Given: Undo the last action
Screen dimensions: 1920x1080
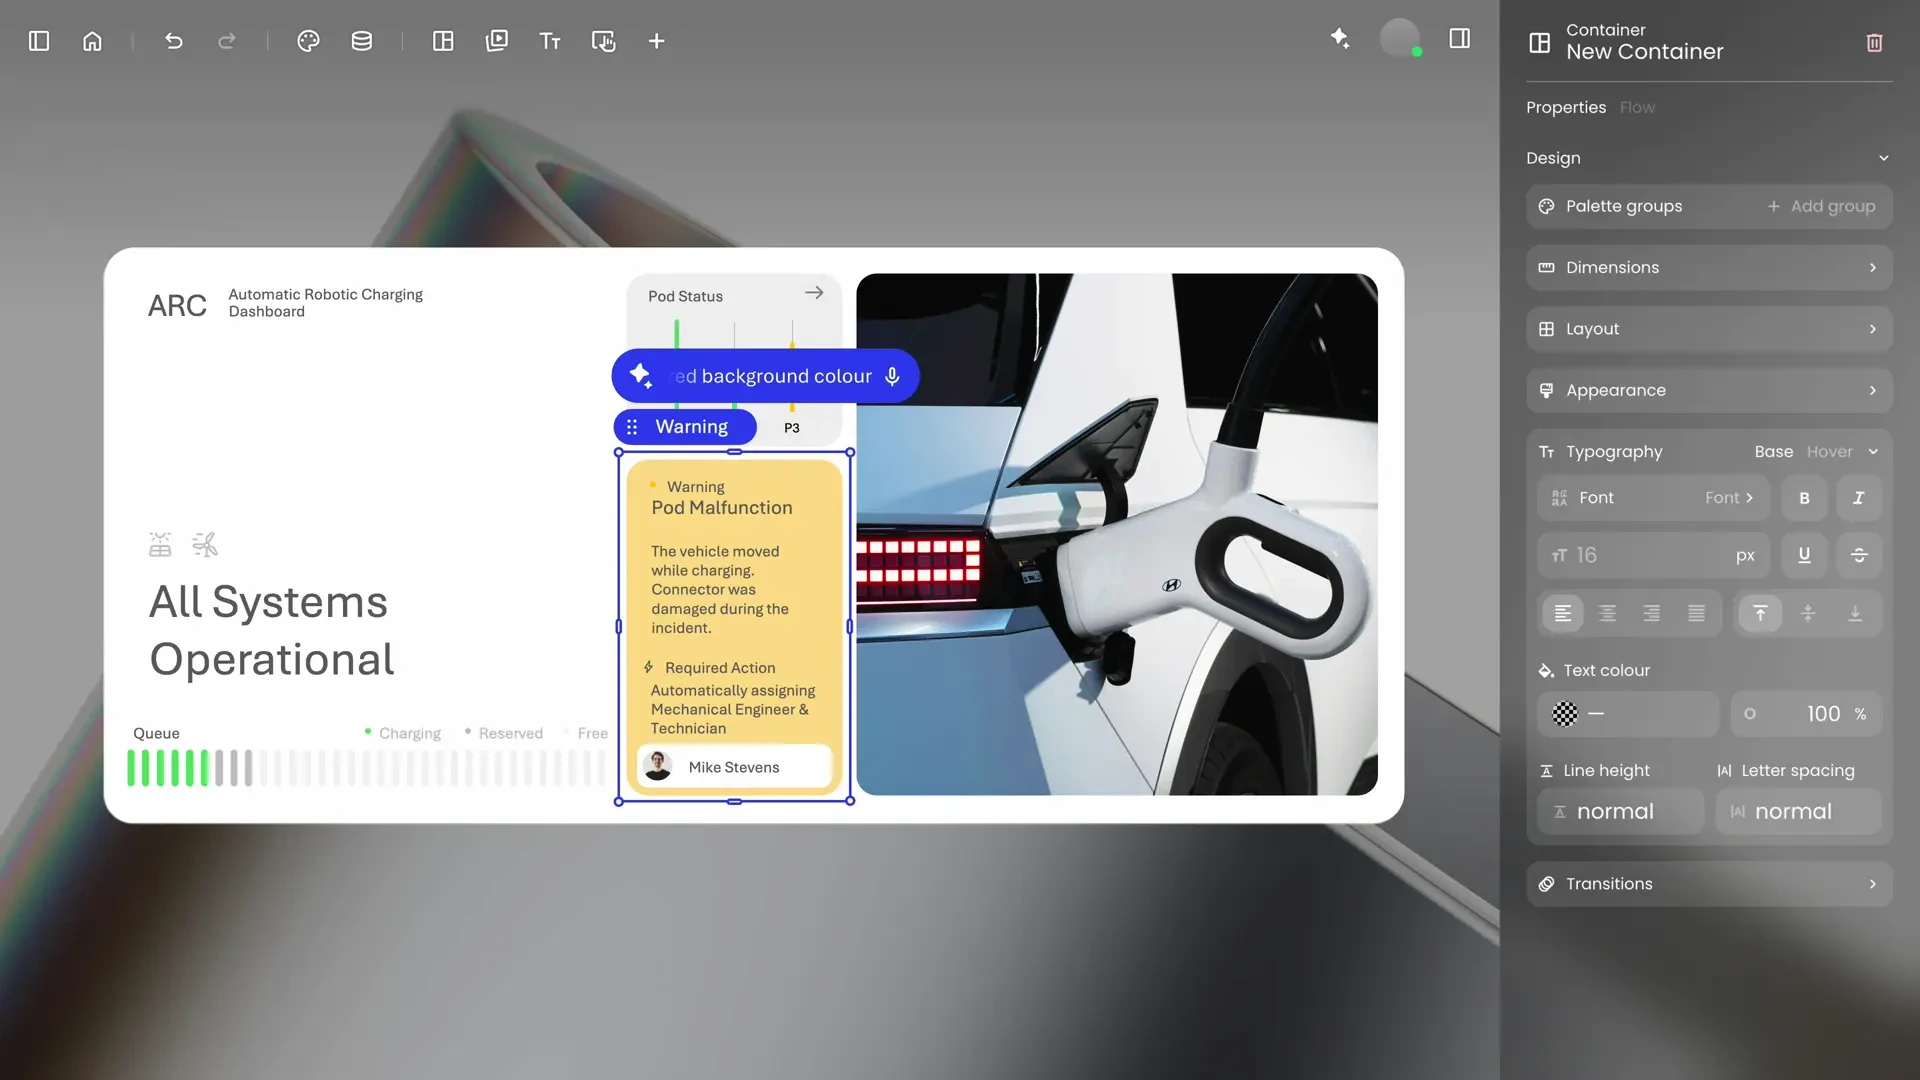Looking at the screenshot, I should click(174, 41).
